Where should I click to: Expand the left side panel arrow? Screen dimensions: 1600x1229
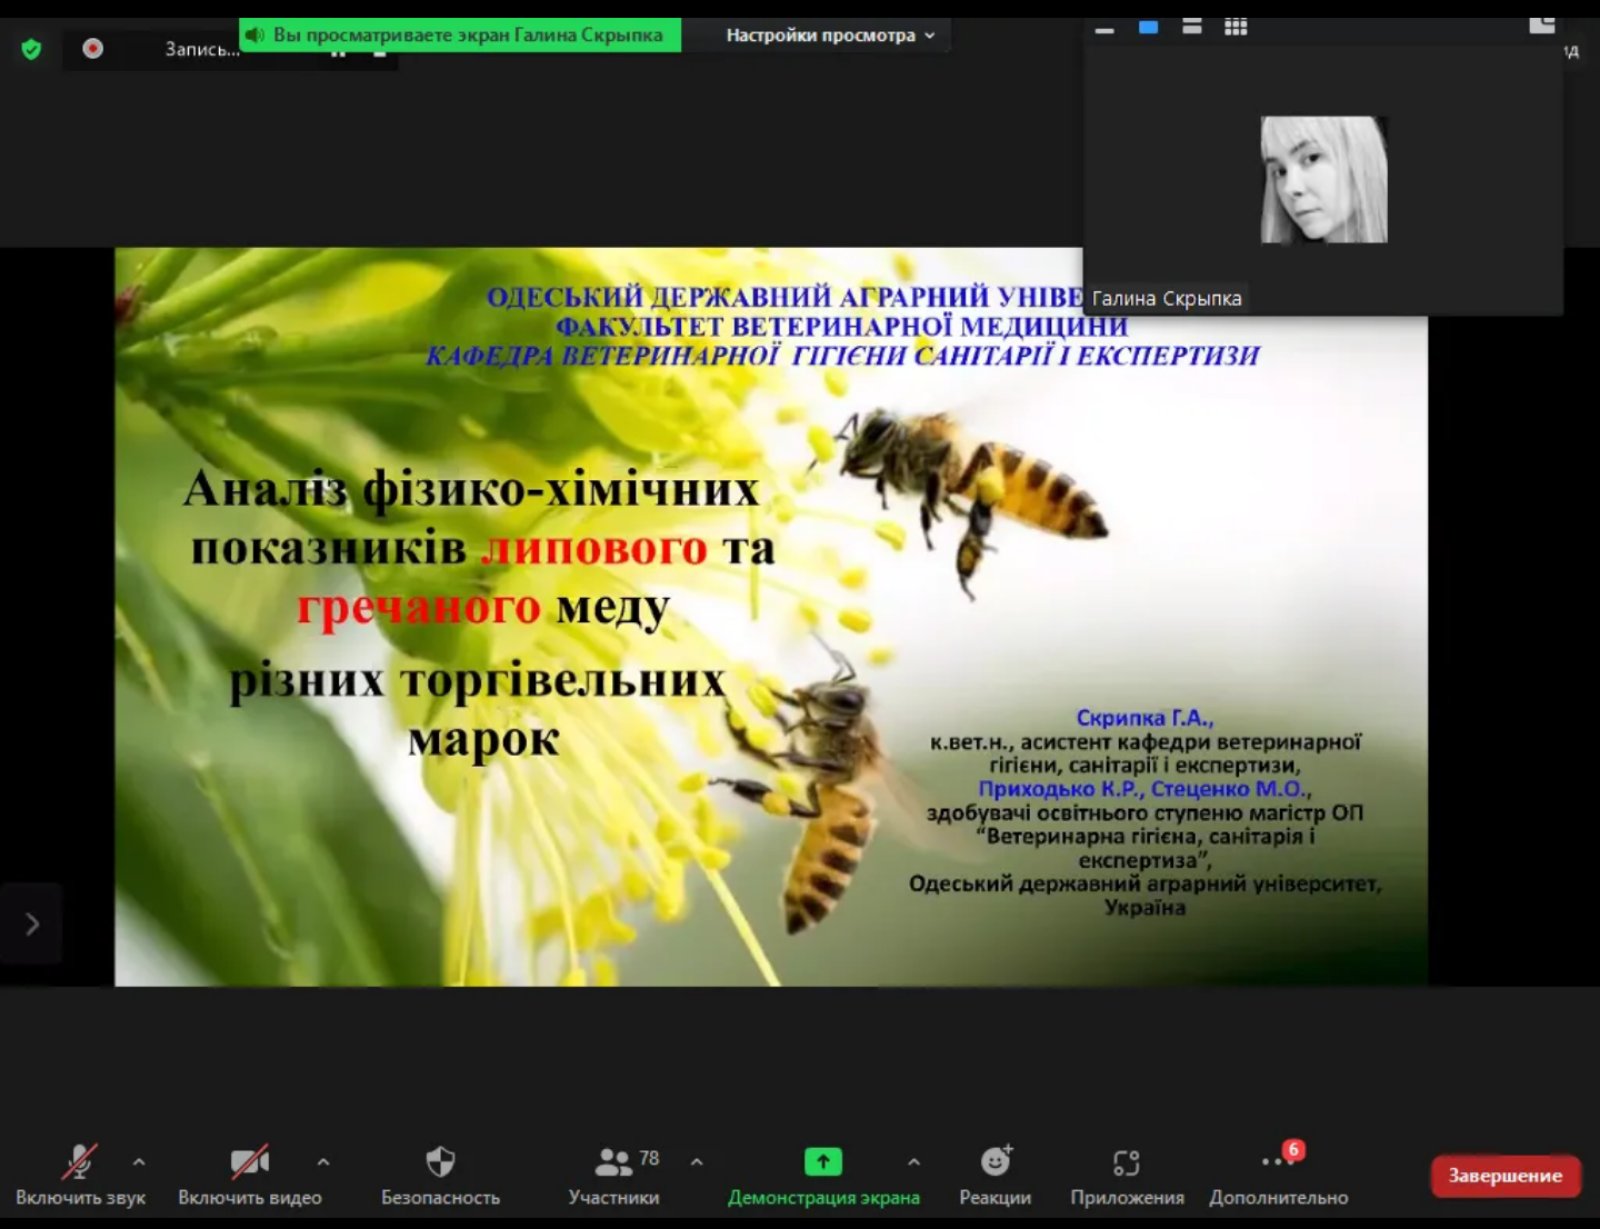click(31, 923)
